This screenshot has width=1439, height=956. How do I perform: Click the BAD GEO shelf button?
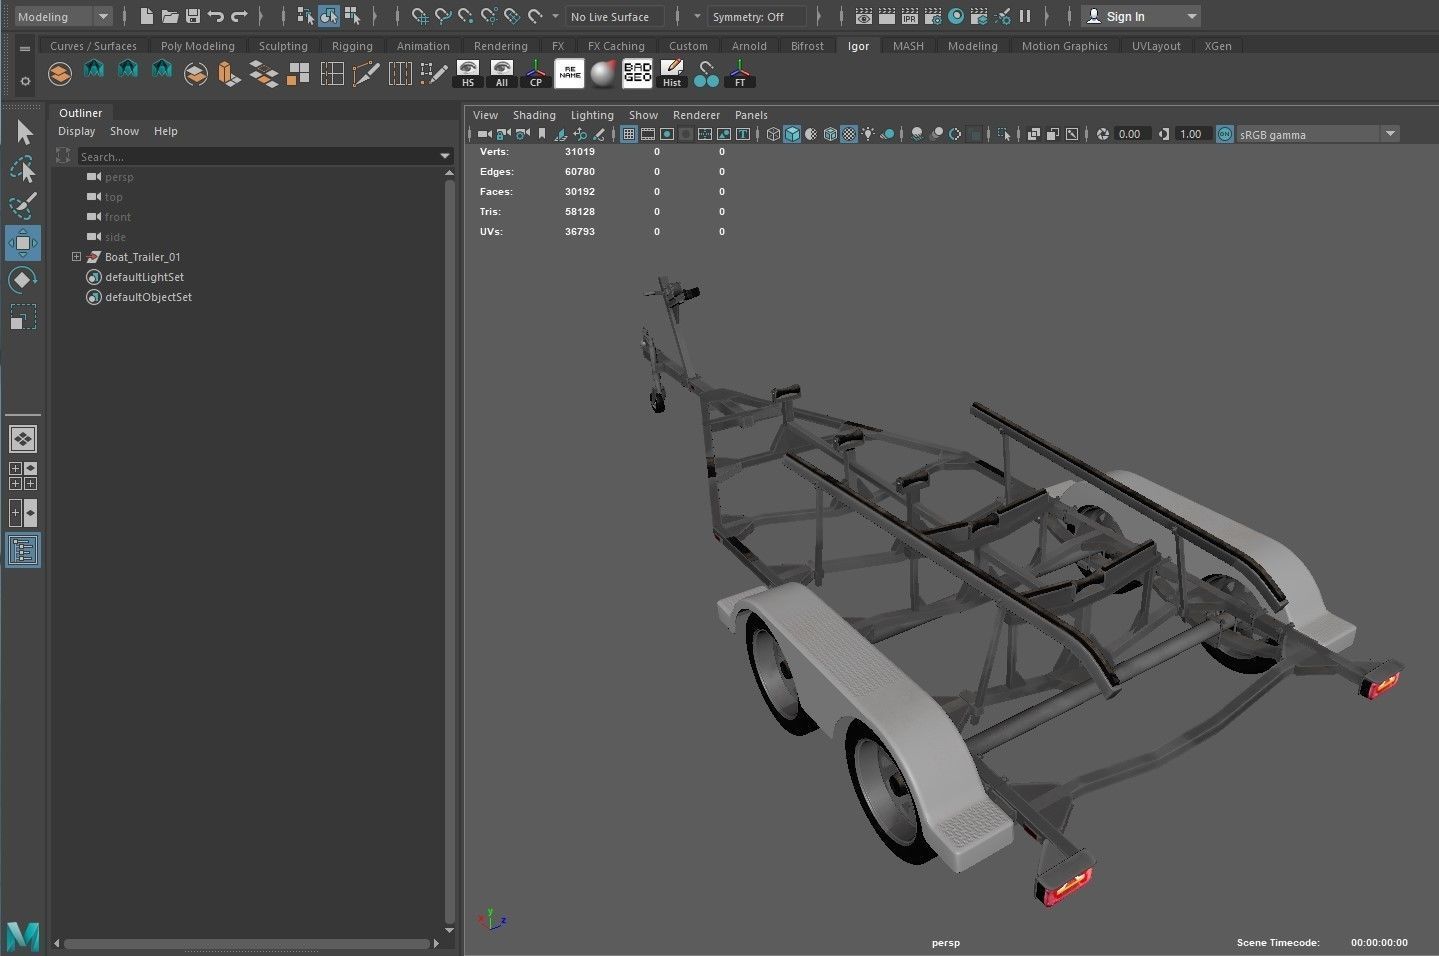[637, 73]
